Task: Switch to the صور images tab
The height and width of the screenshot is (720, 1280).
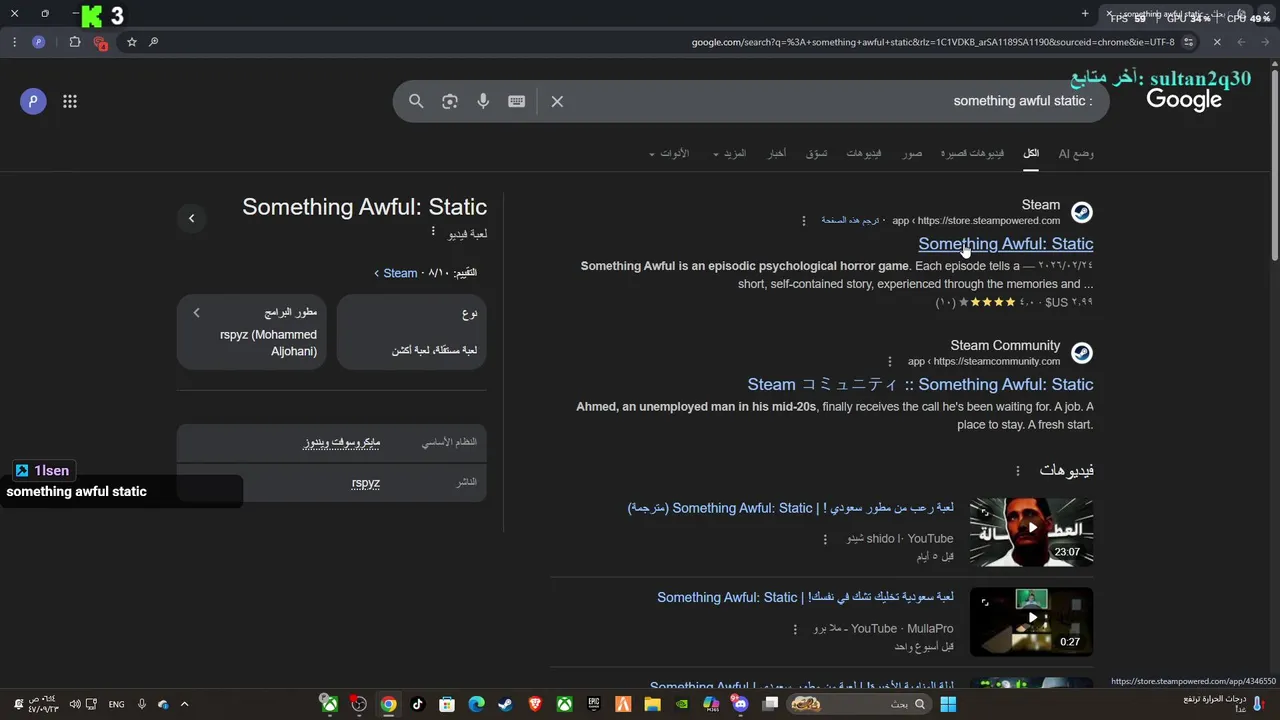Action: (912, 153)
